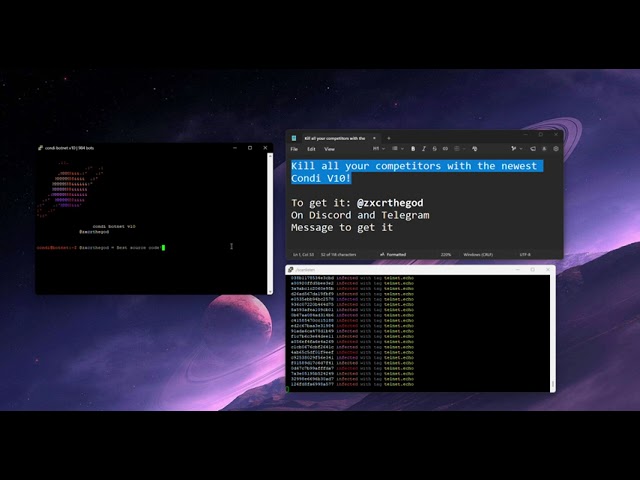Image resolution: width=640 pixels, height=480 pixels.
Task: Select the 'Kill all your competitors' Notepad tab
Action: [335, 138]
